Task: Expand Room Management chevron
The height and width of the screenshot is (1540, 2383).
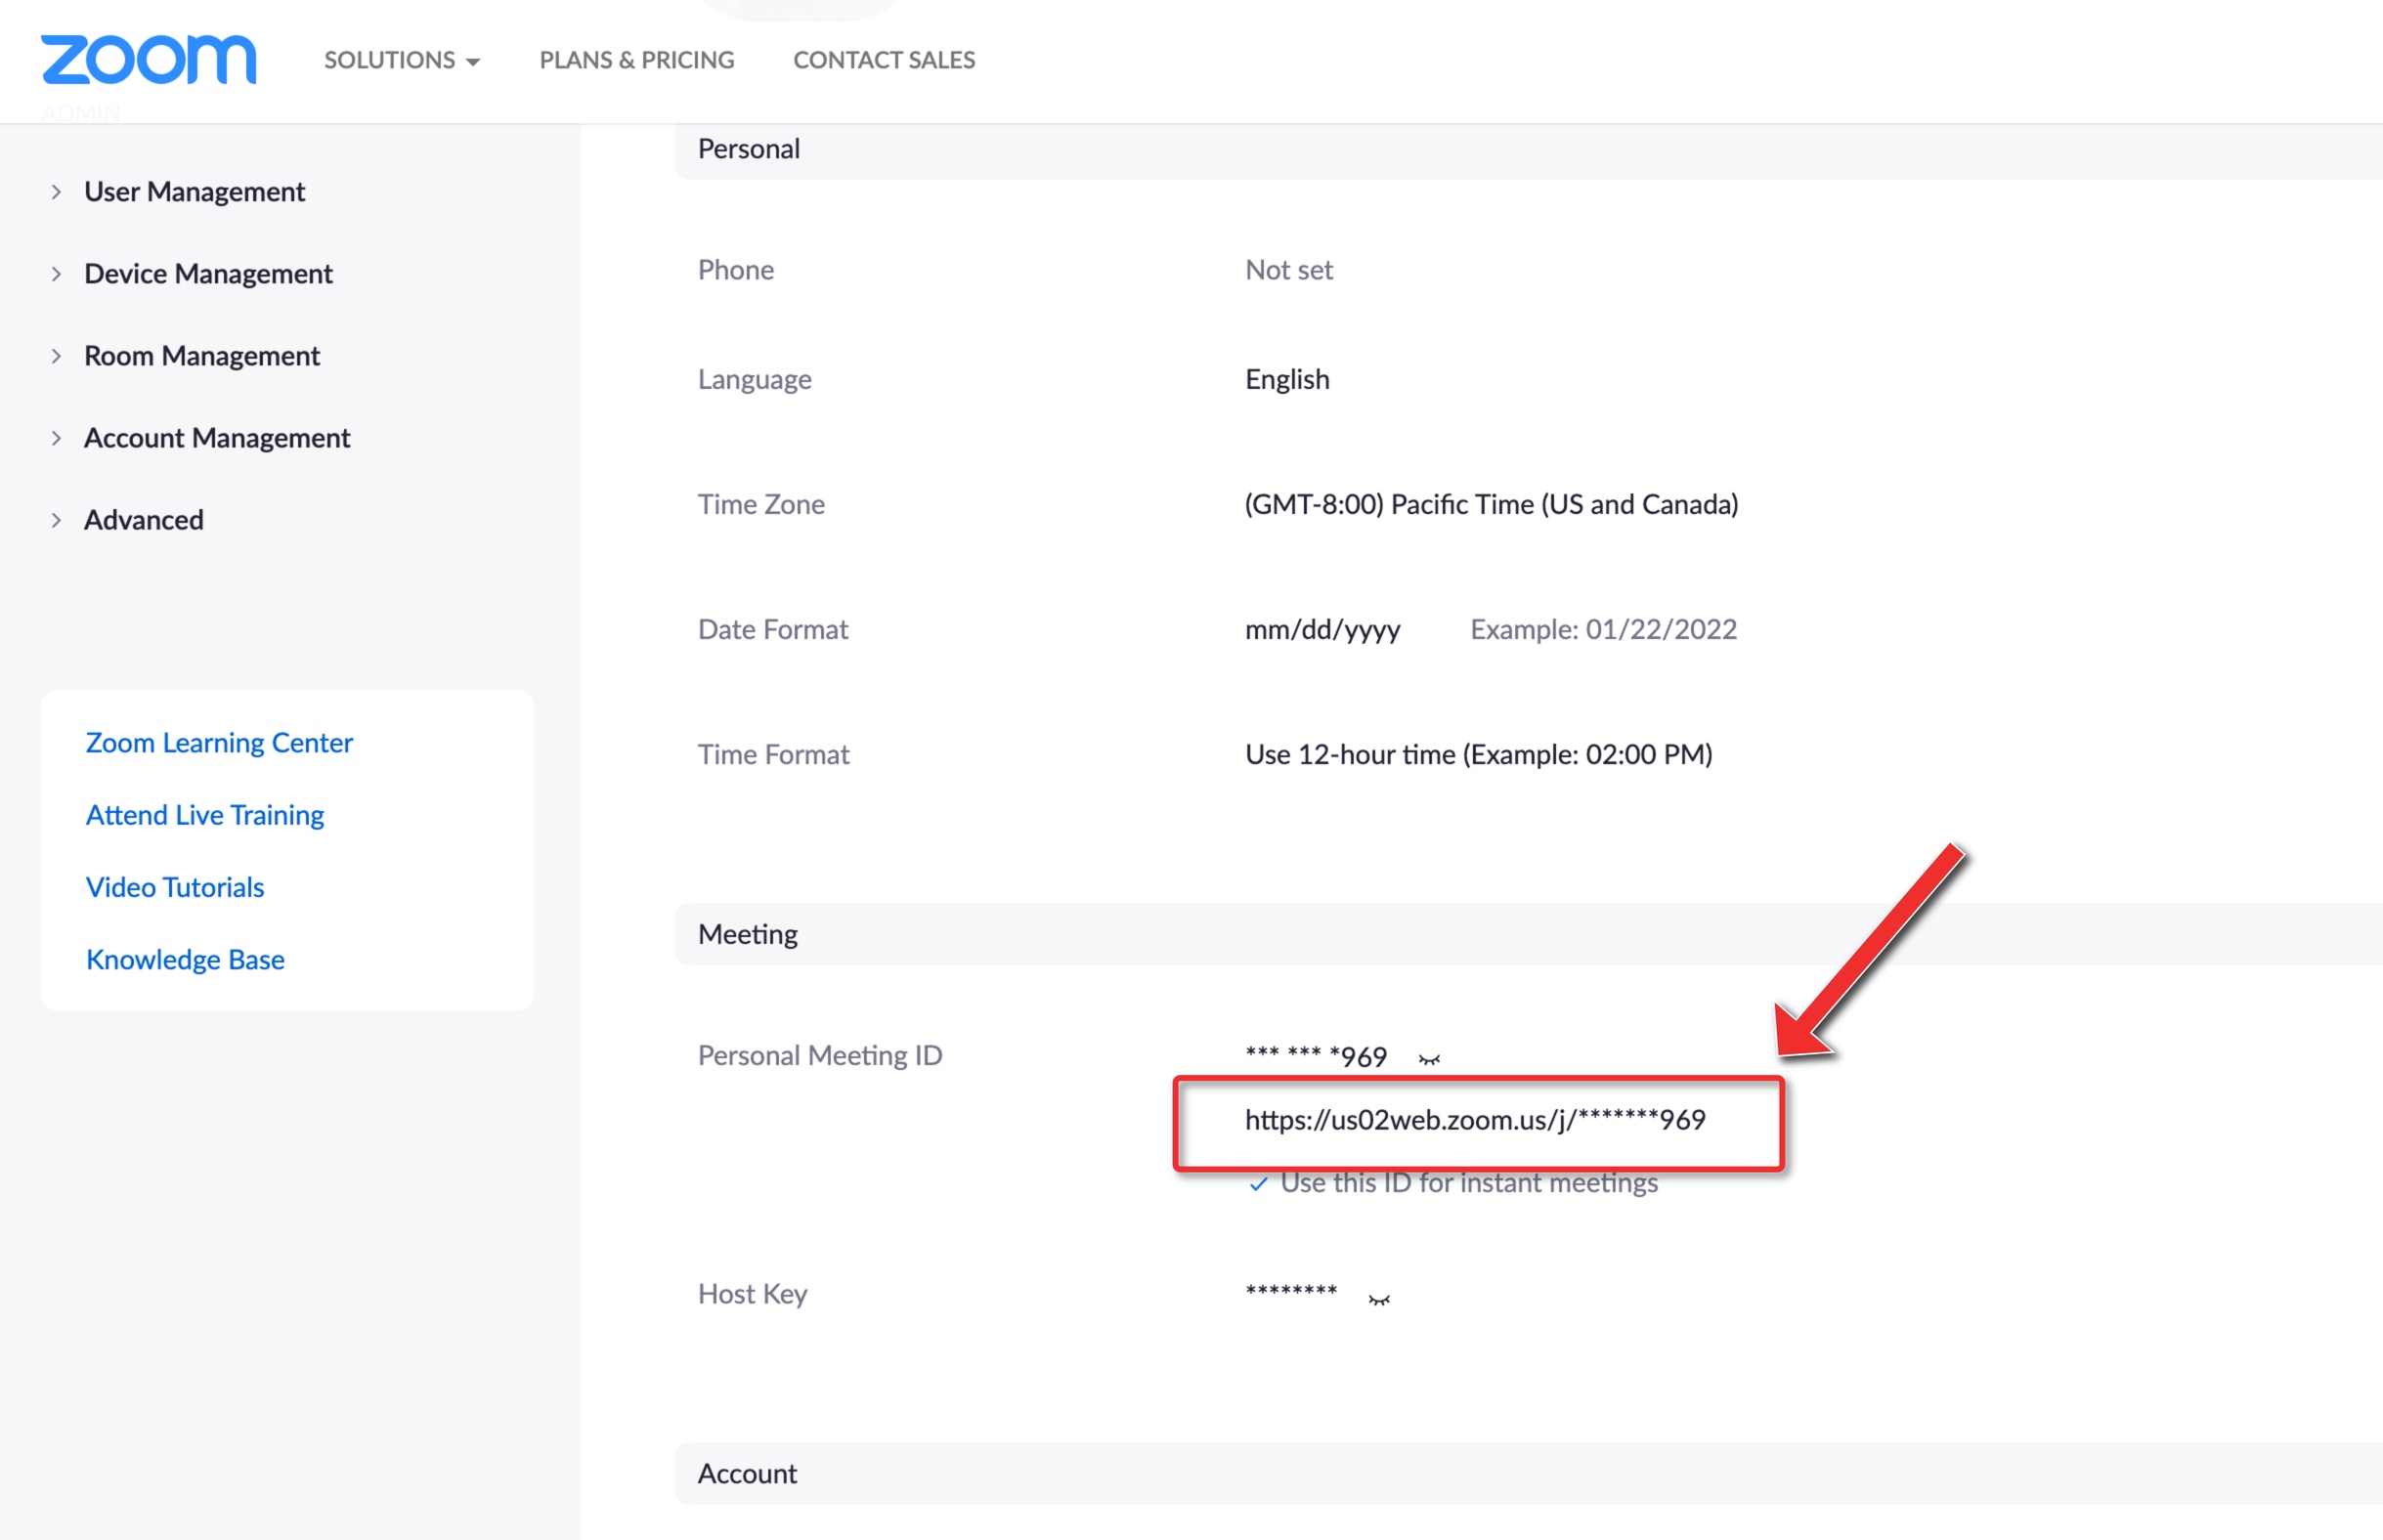Action: [56, 356]
